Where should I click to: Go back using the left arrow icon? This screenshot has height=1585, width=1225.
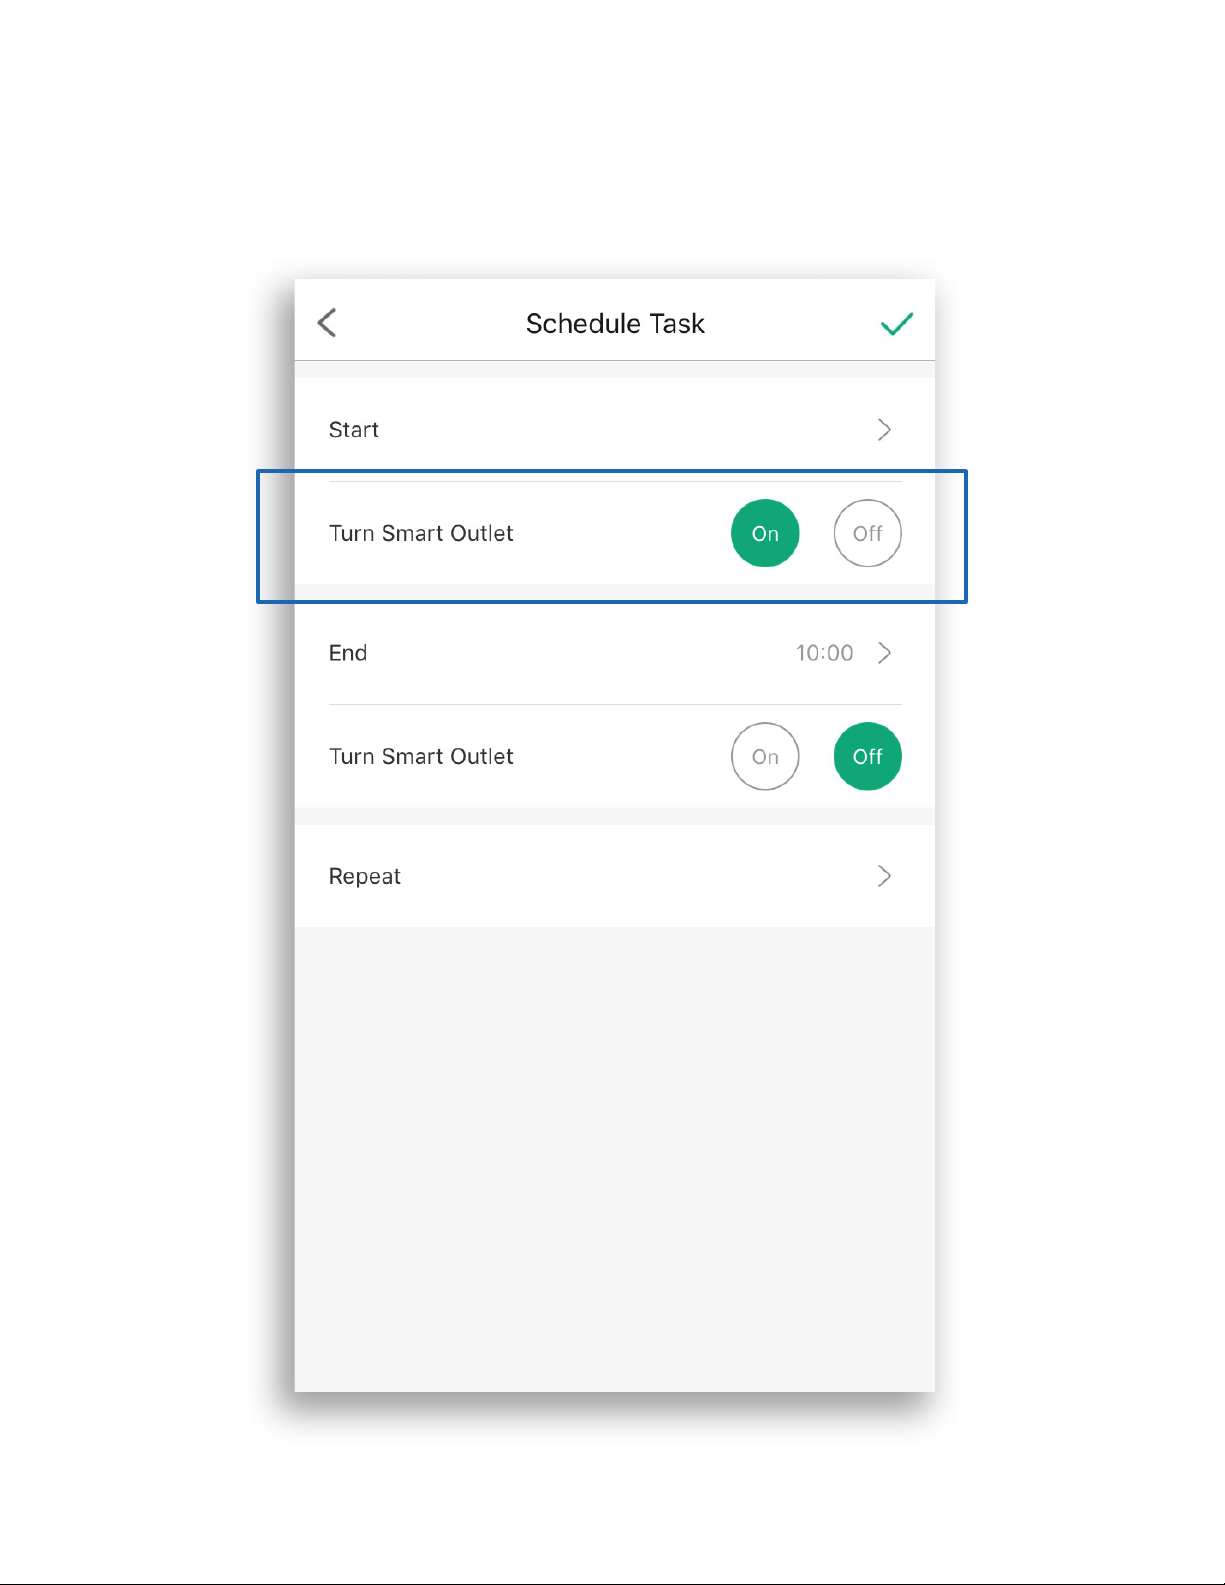(327, 323)
